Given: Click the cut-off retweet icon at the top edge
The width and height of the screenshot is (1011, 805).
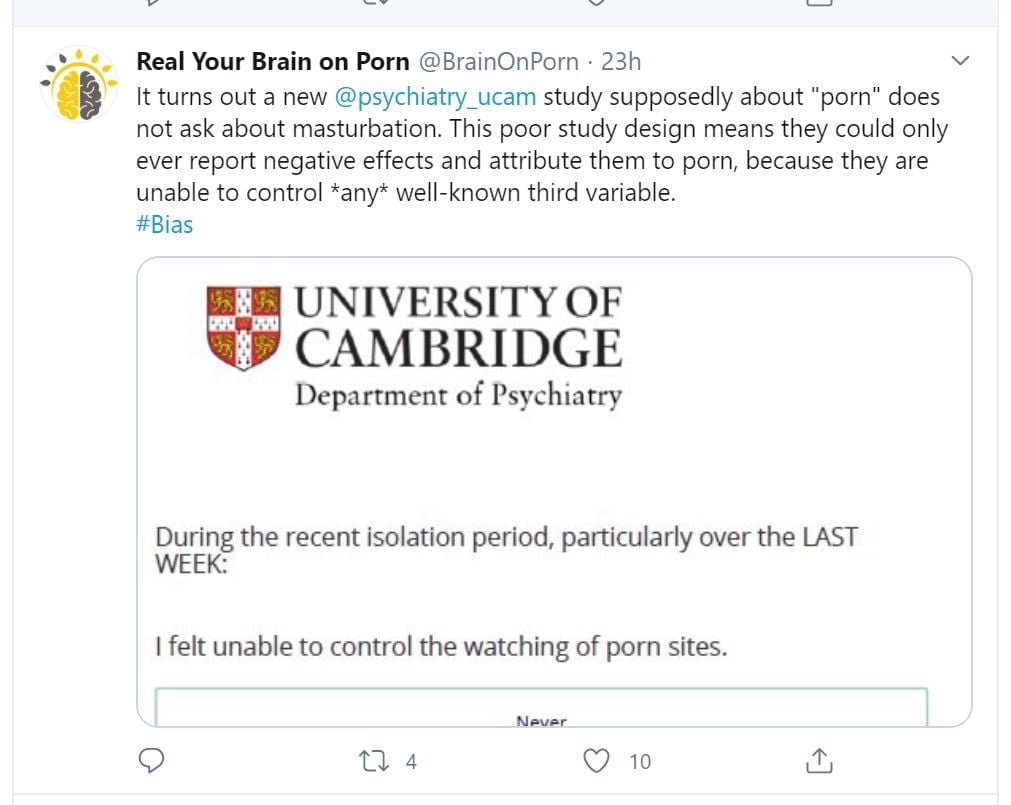Looking at the screenshot, I should click(x=374, y=3).
